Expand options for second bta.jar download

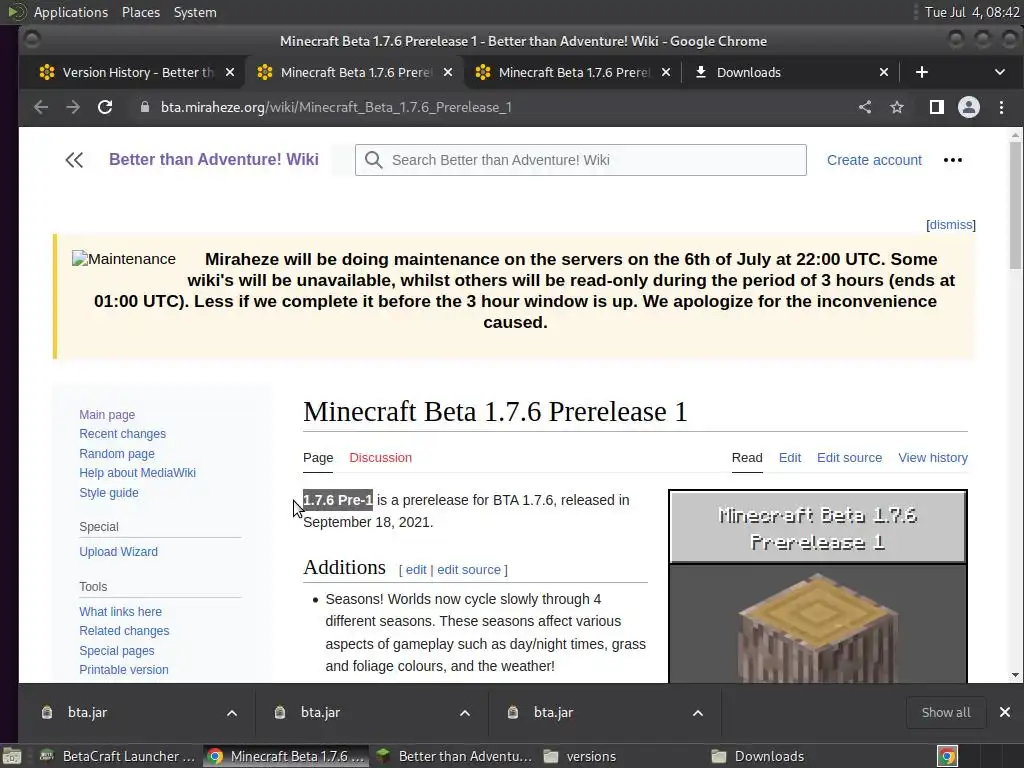pos(465,713)
